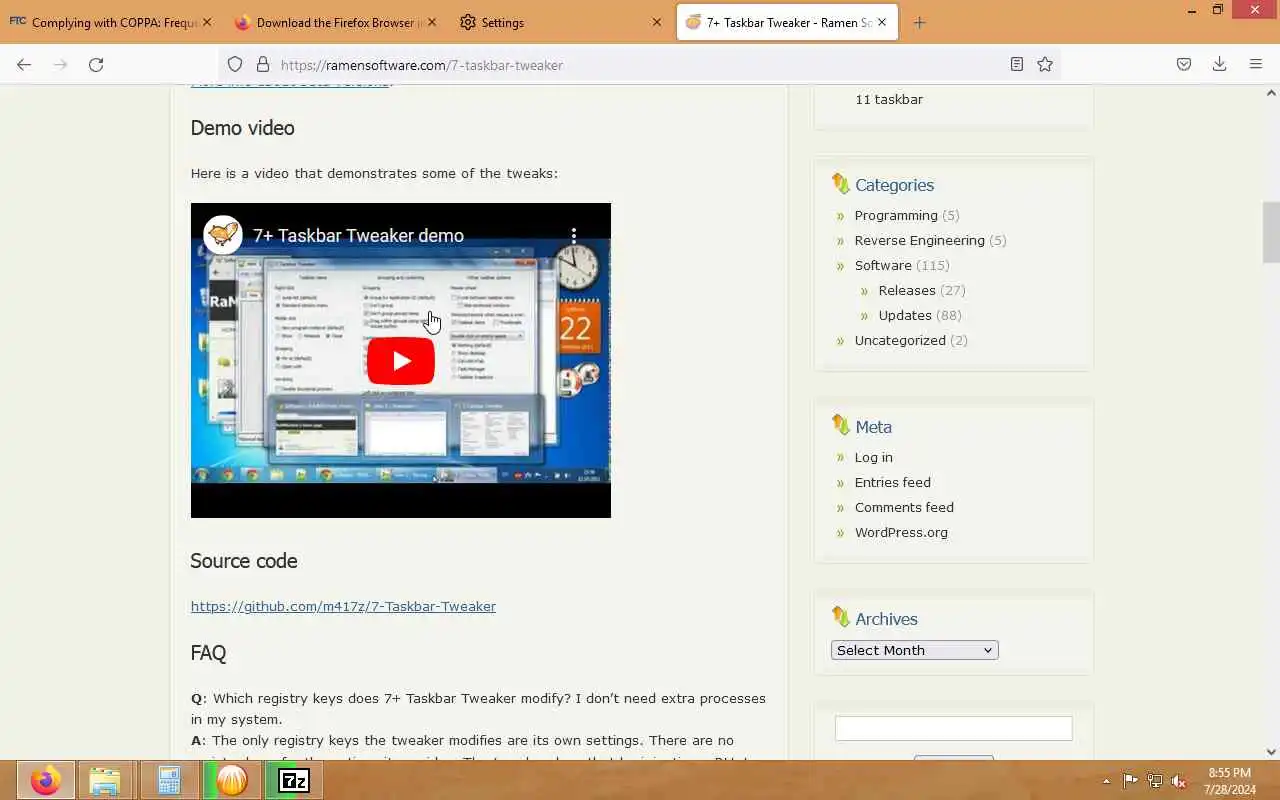Screen dimensions: 1280x800
Task: Show site security lock information
Action: point(263,64)
